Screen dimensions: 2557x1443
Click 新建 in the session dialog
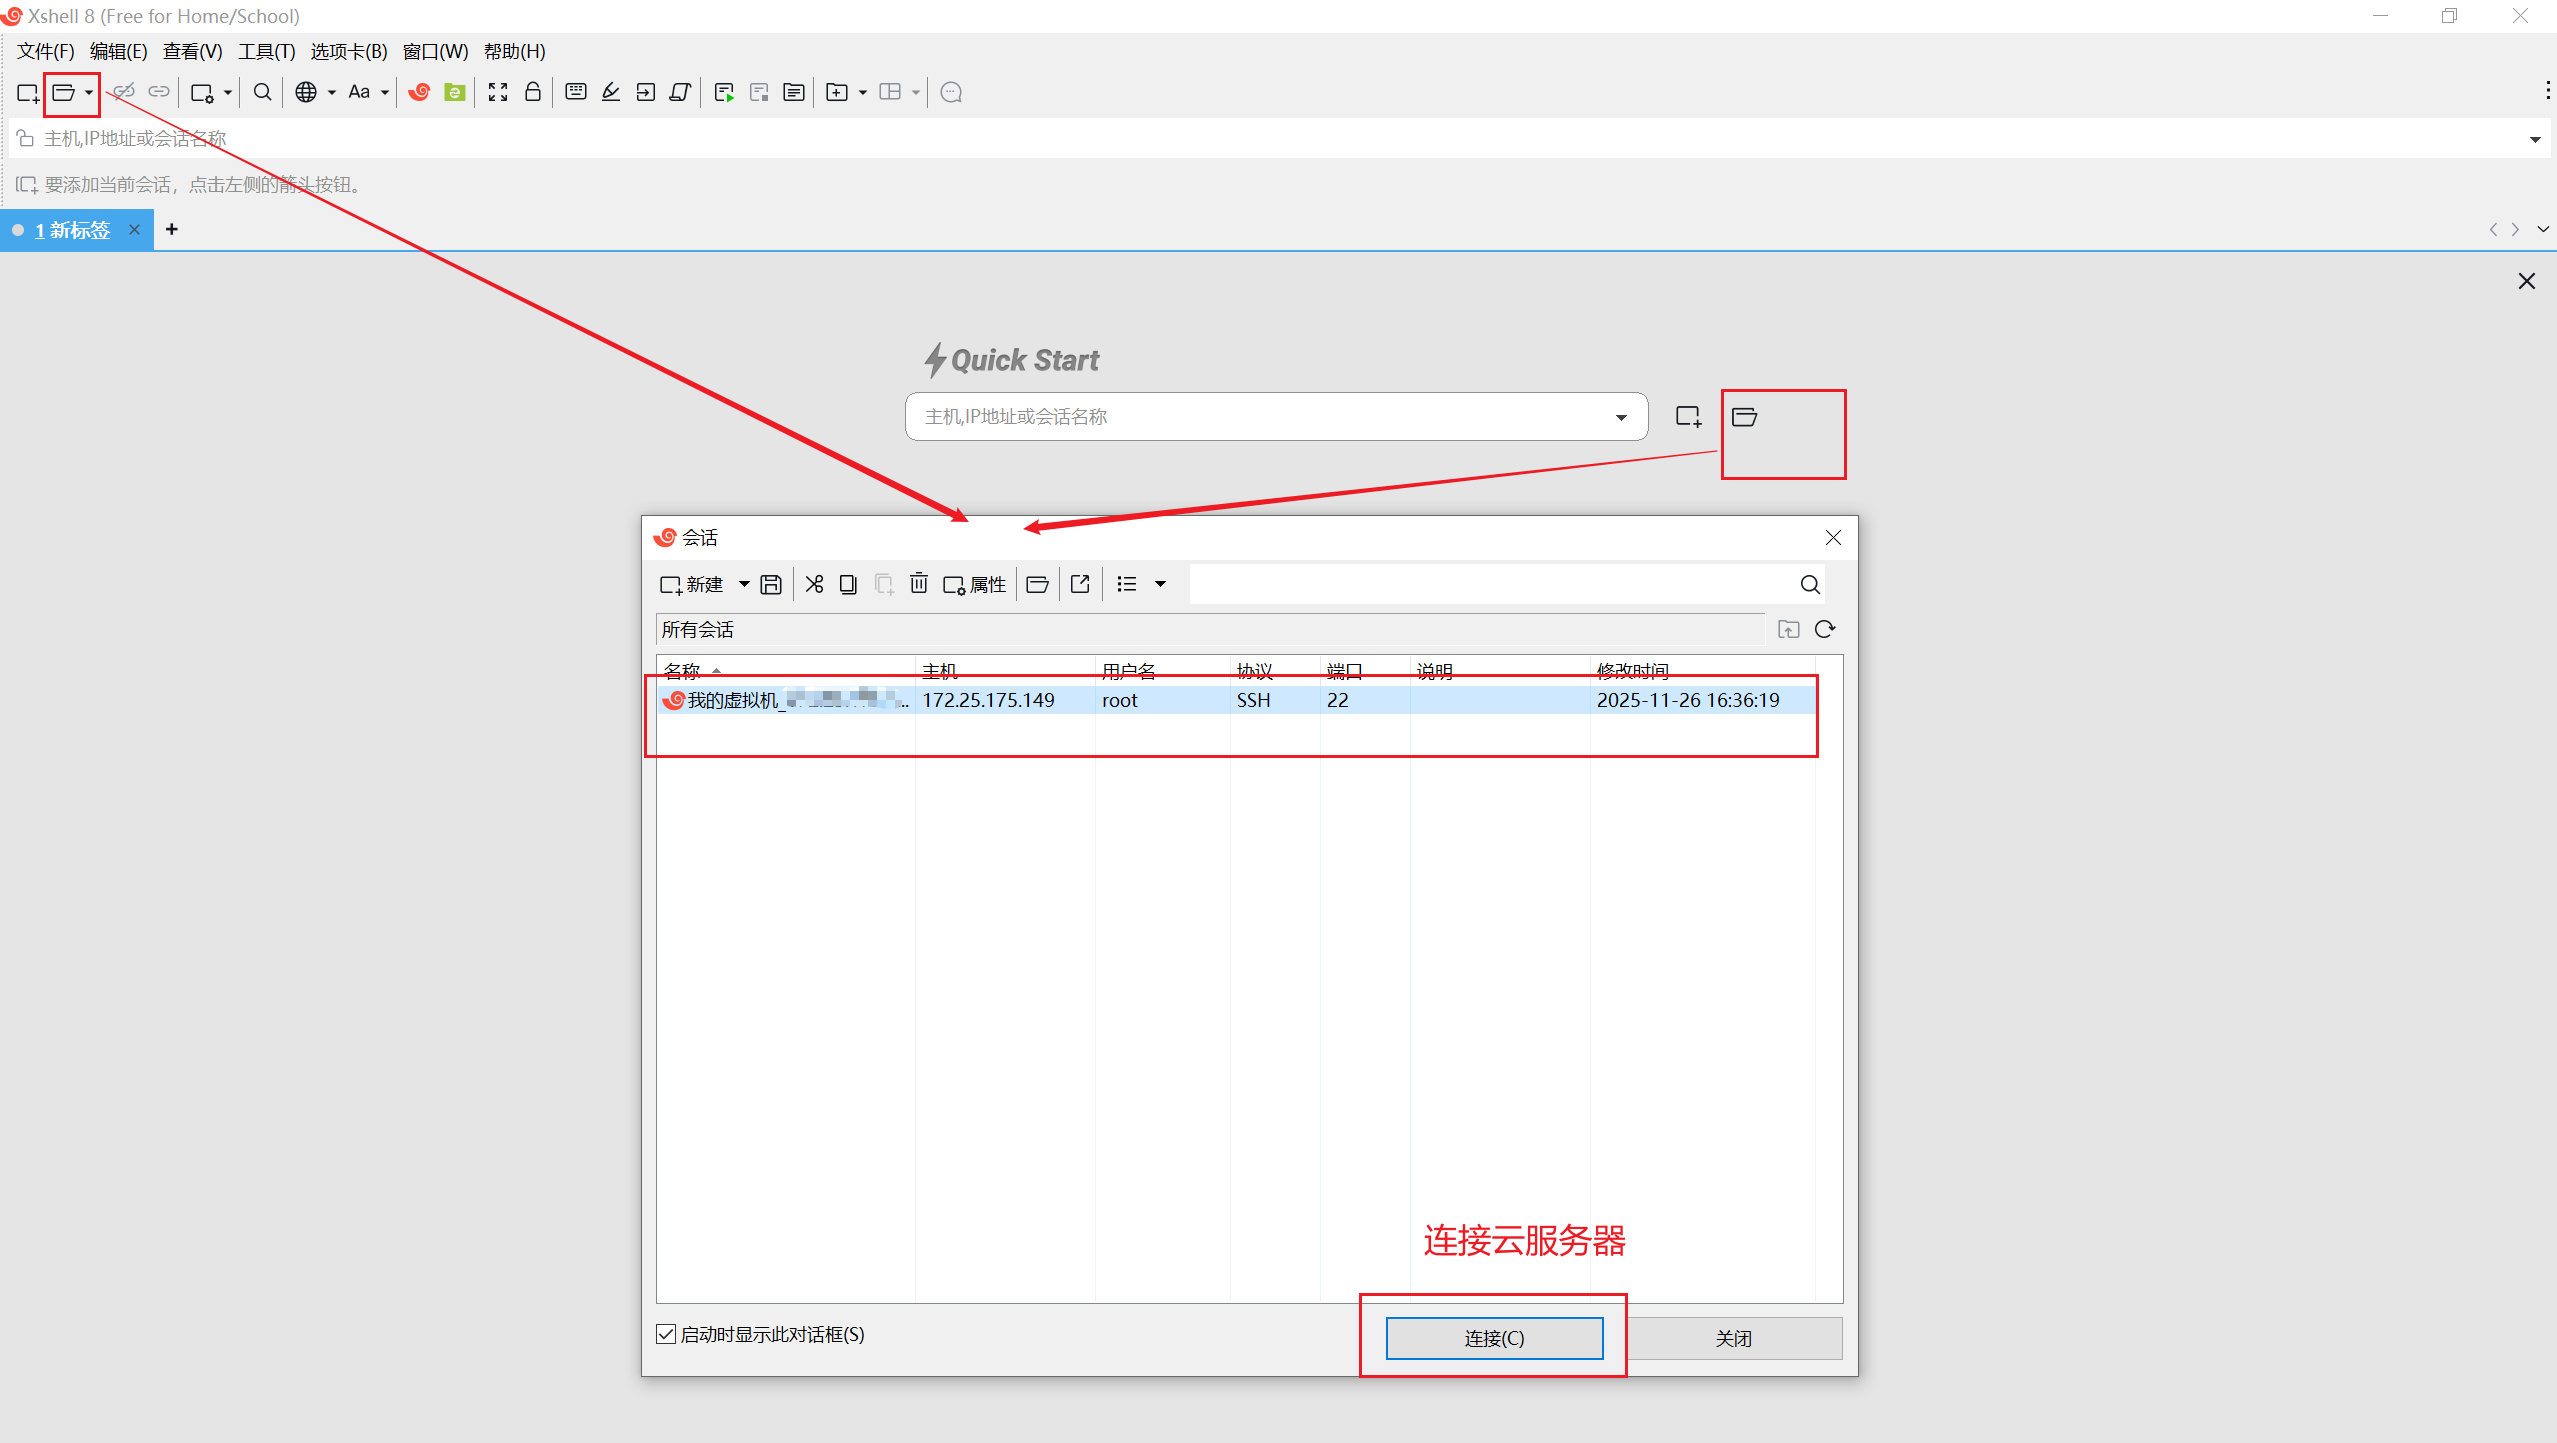click(691, 584)
